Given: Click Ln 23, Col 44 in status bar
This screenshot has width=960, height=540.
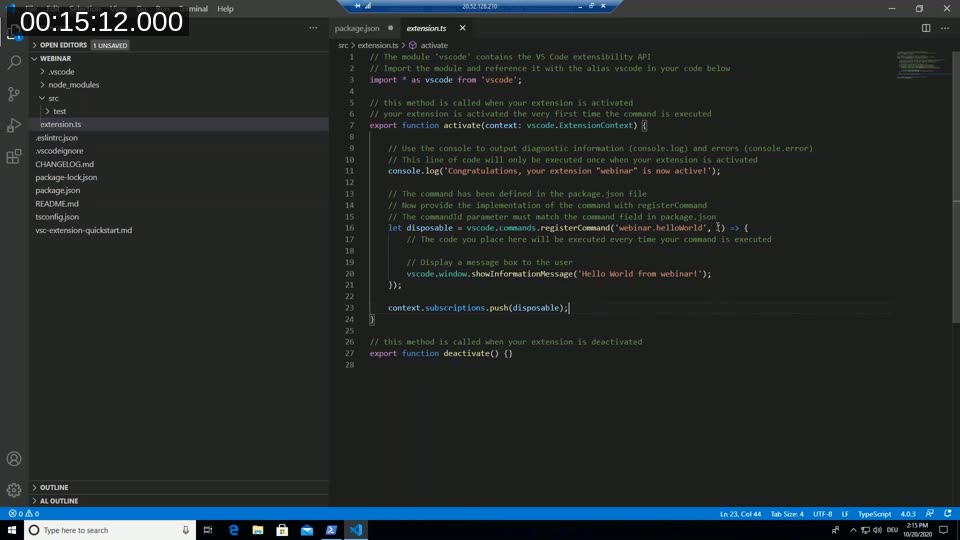Looking at the screenshot, I should [x=740, y=514].
